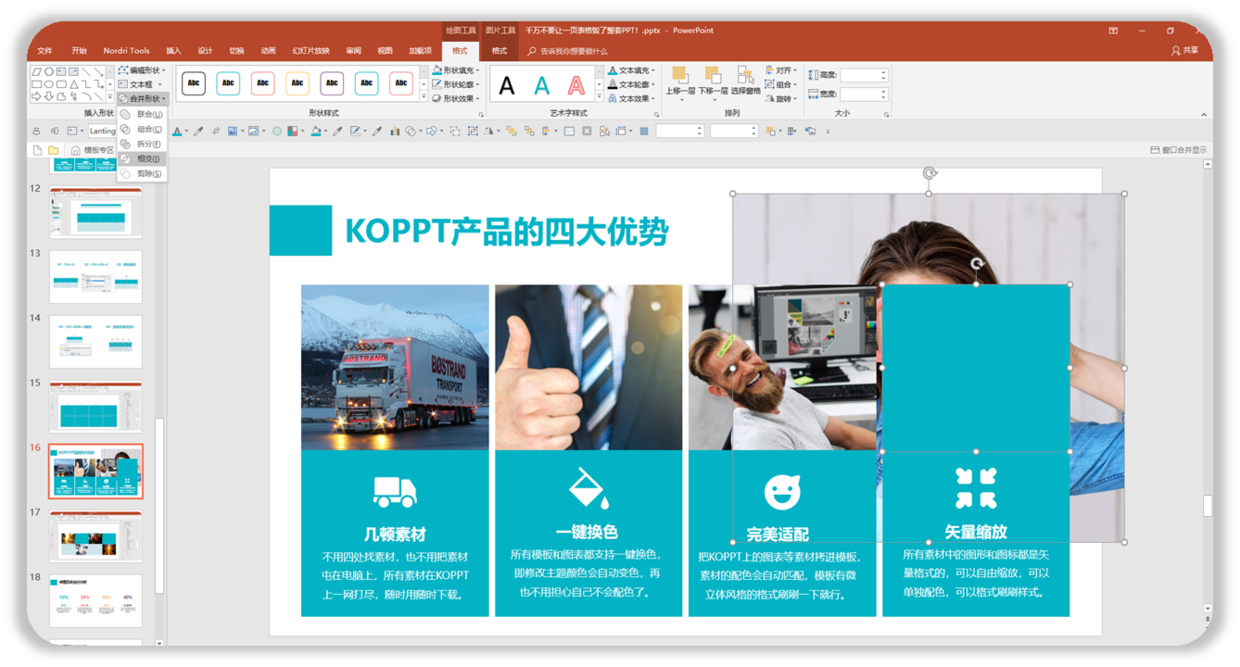Viewport: 1240px width, 667px height.
Task: Open the 合并形状 dropdown
Action: [142, 99]
